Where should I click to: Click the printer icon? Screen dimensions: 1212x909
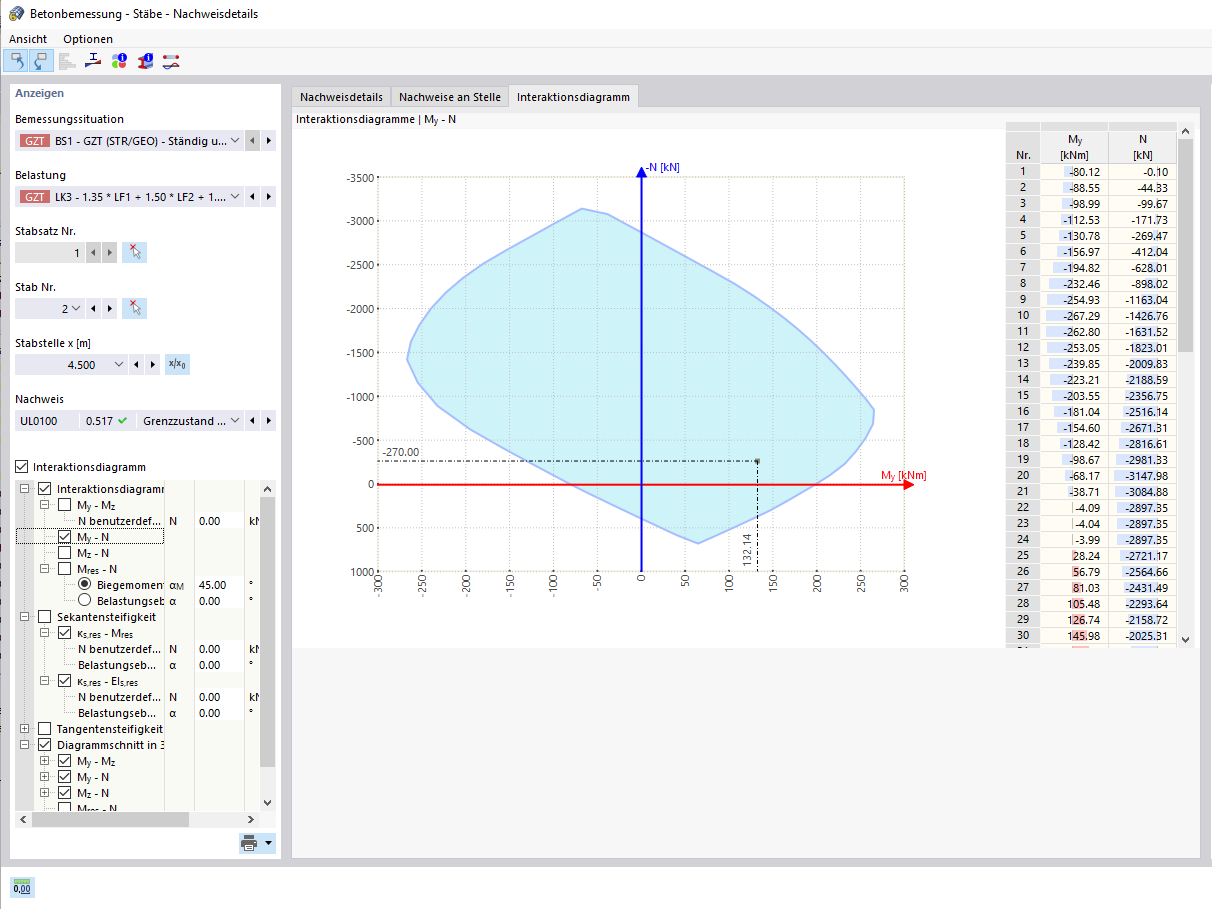[249, 843]
